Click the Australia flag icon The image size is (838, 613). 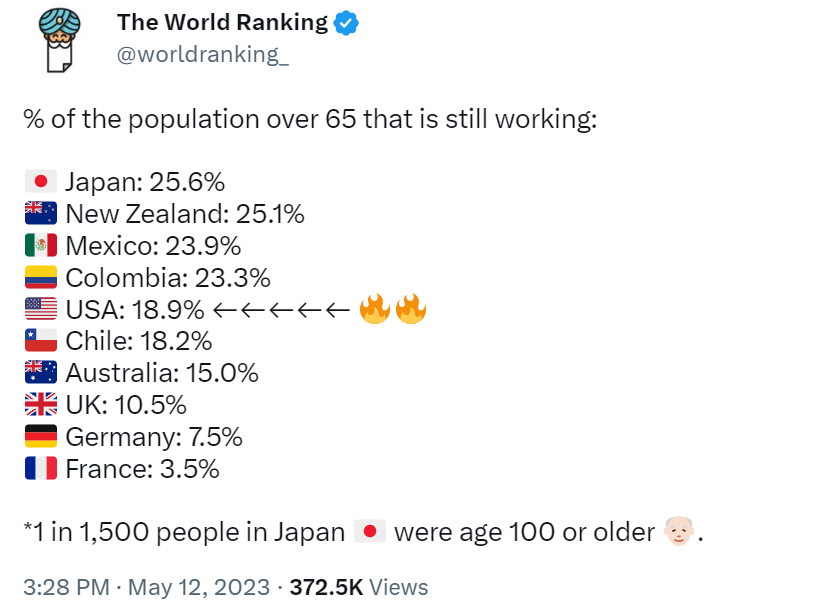[41, 374]
